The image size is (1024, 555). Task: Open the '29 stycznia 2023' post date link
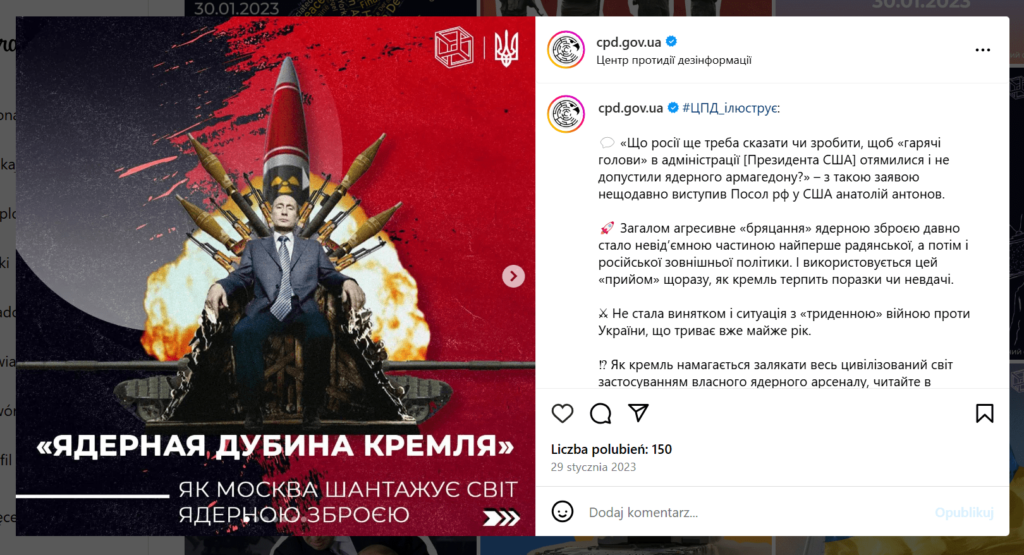tap(593, 467)
